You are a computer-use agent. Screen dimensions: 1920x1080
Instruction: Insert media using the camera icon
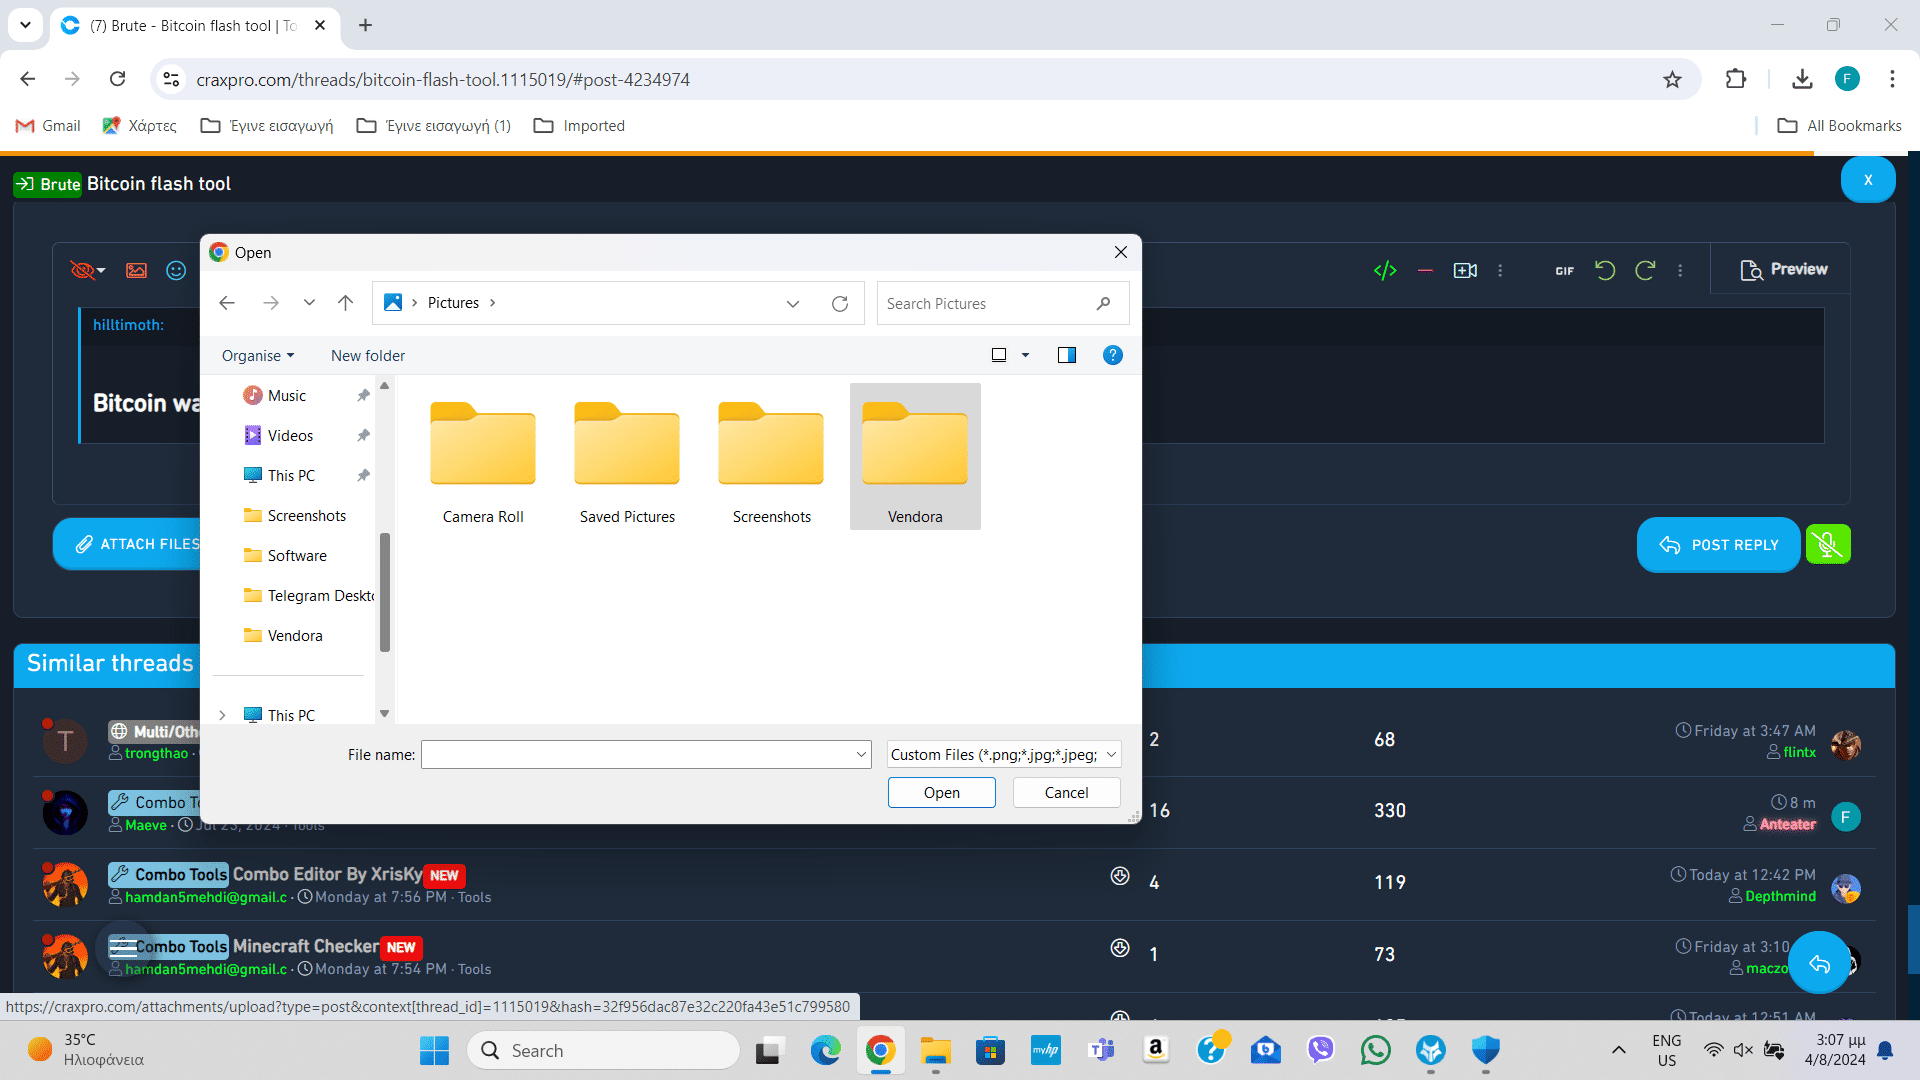1465,270
